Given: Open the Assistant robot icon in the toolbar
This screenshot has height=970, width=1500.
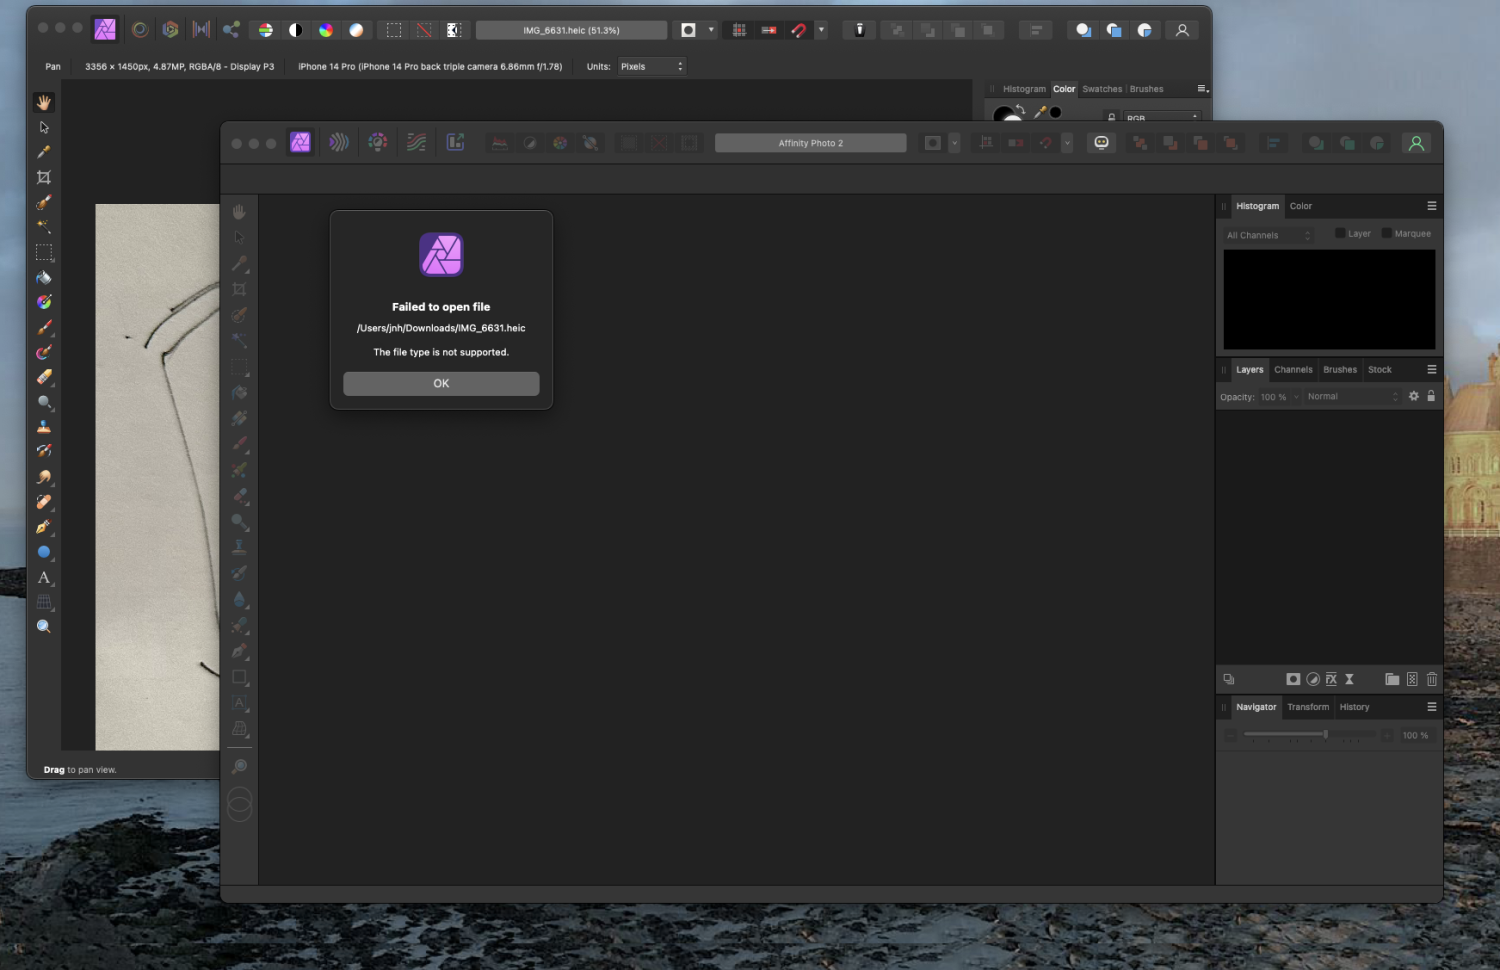Looking at the screenshot, I should (x=1101, y=142).
